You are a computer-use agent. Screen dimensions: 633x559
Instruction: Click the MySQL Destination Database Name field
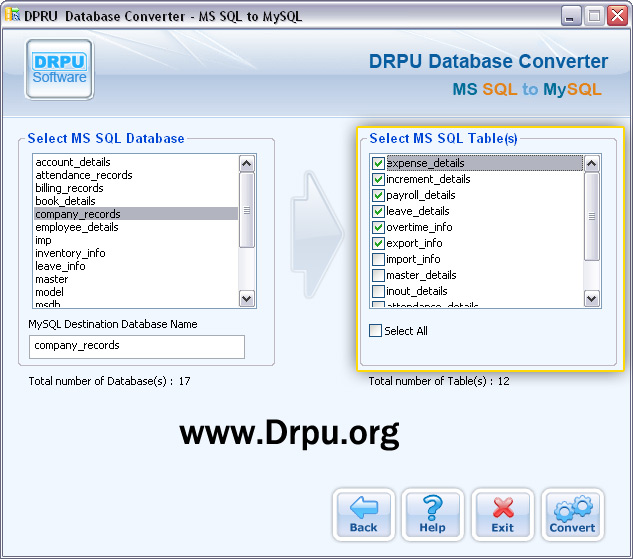(137, 346)
